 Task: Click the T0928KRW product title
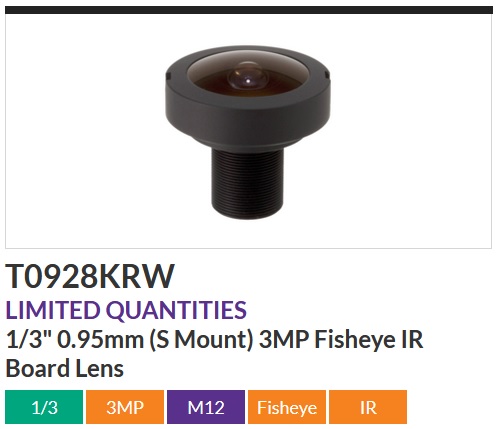tap(90, 276)
